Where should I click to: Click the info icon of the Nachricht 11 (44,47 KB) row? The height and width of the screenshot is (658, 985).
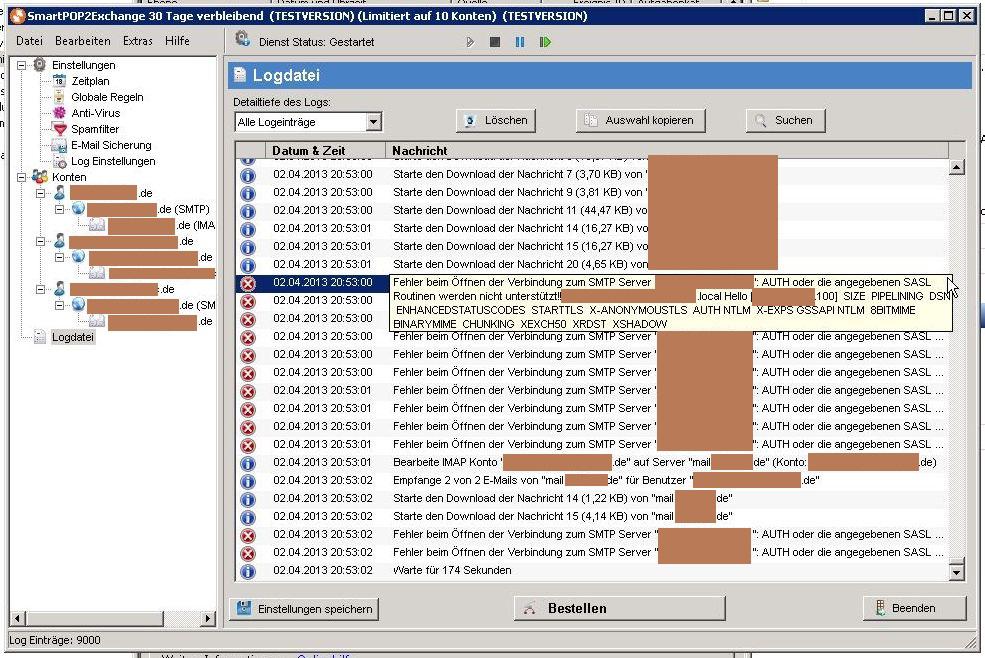tap(248, 211)
